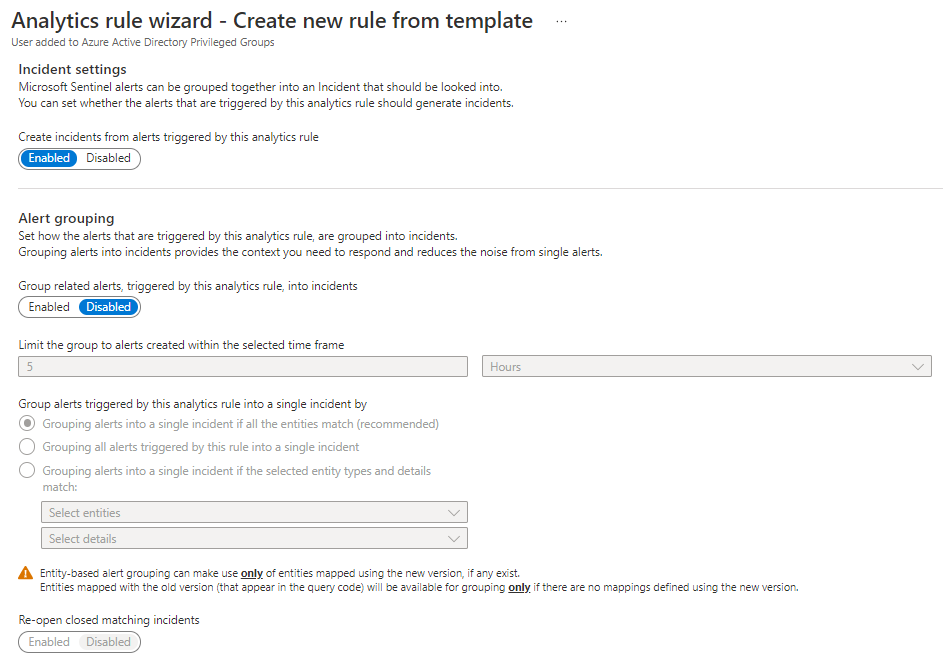Open the Select details dropdown
This screenshot has width=943, height=668.
pyautogui.click(x=254, y=539)
